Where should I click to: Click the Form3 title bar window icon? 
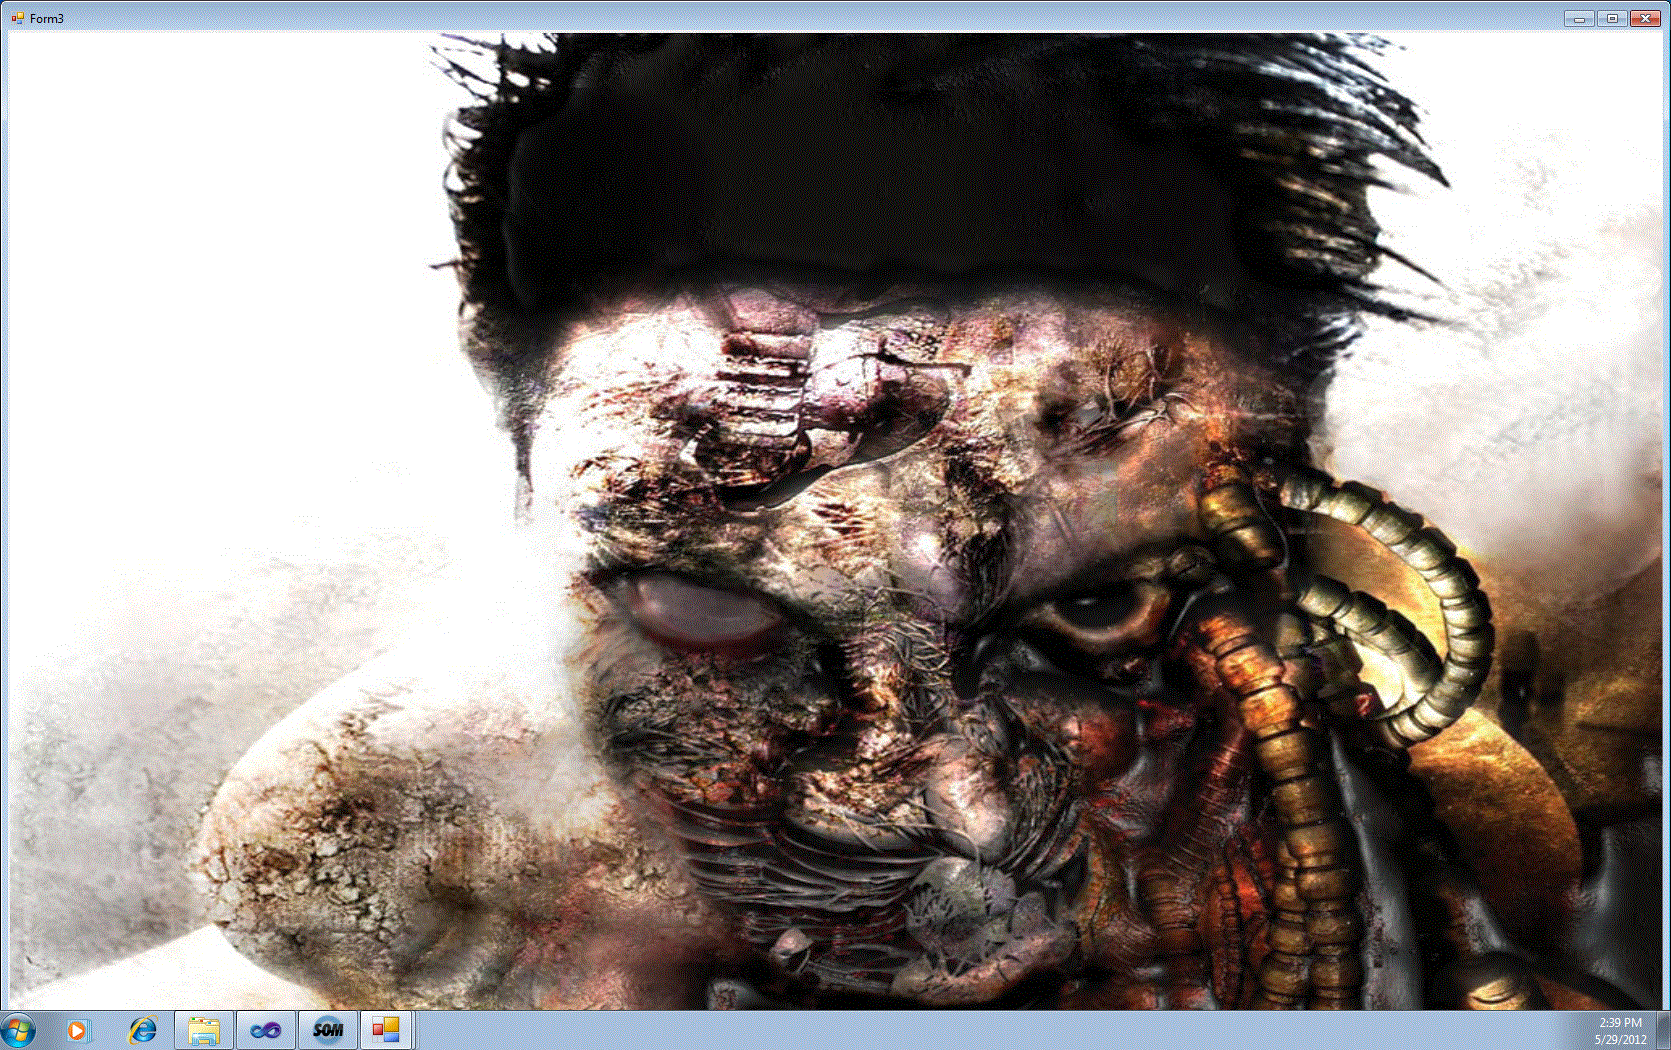[x=17, y=18]
